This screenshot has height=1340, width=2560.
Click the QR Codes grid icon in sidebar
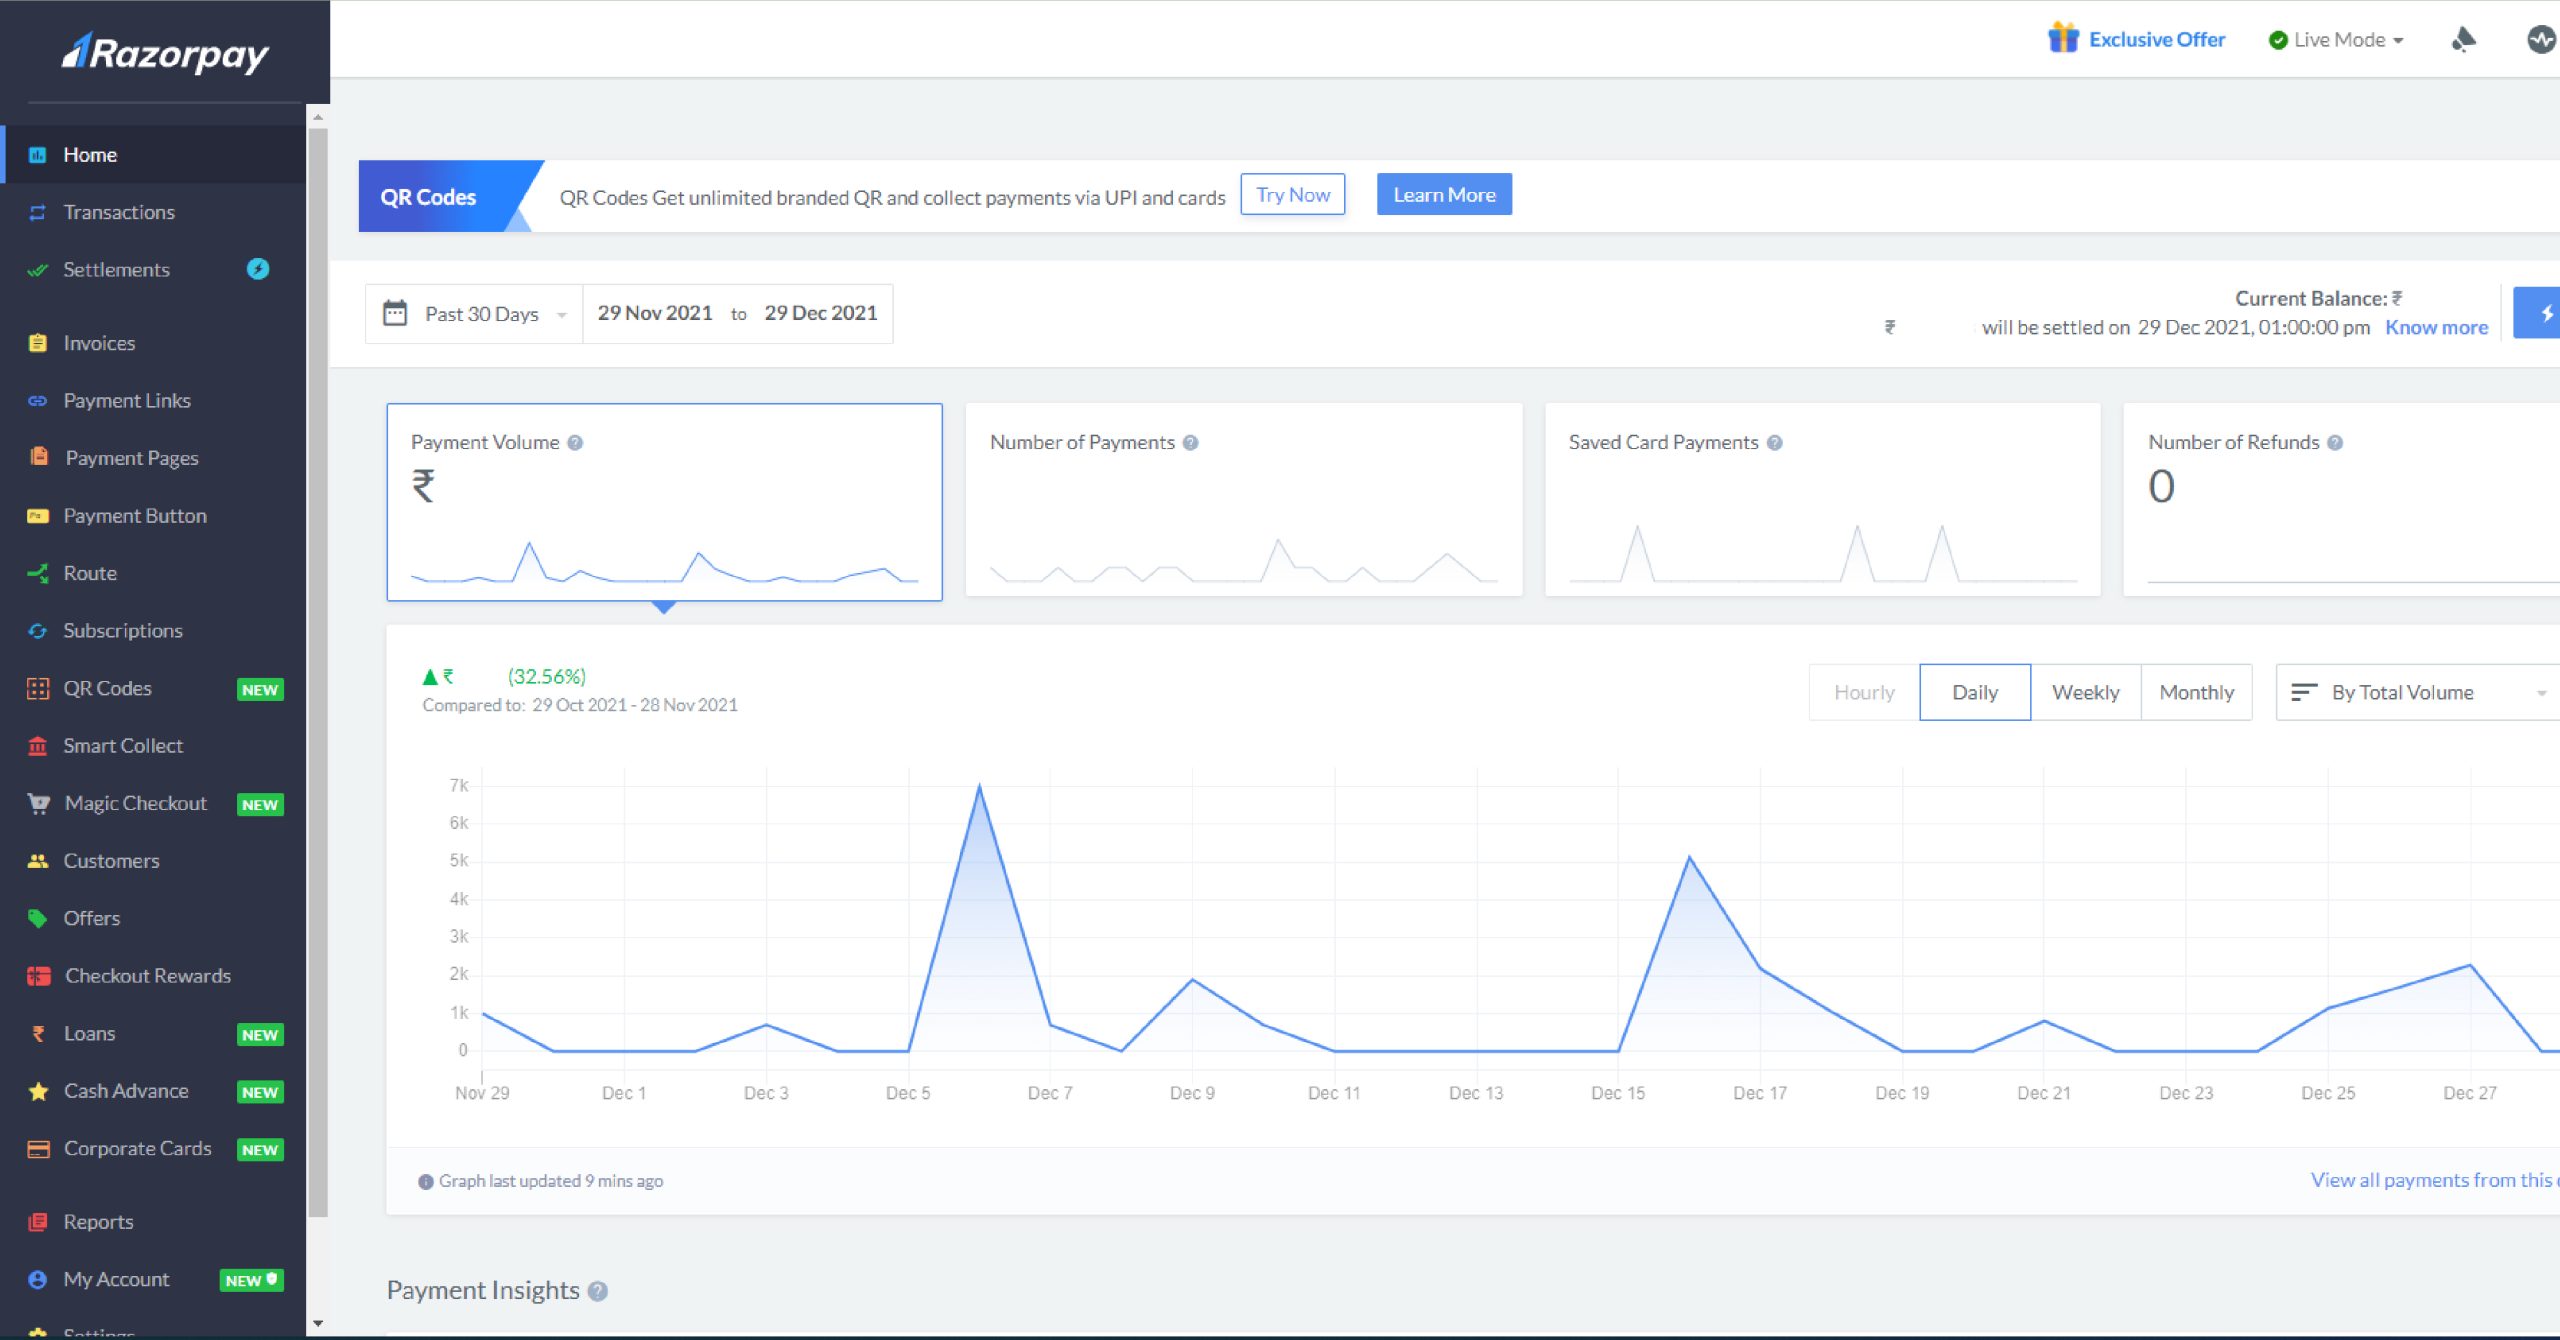tap(38, 688)
